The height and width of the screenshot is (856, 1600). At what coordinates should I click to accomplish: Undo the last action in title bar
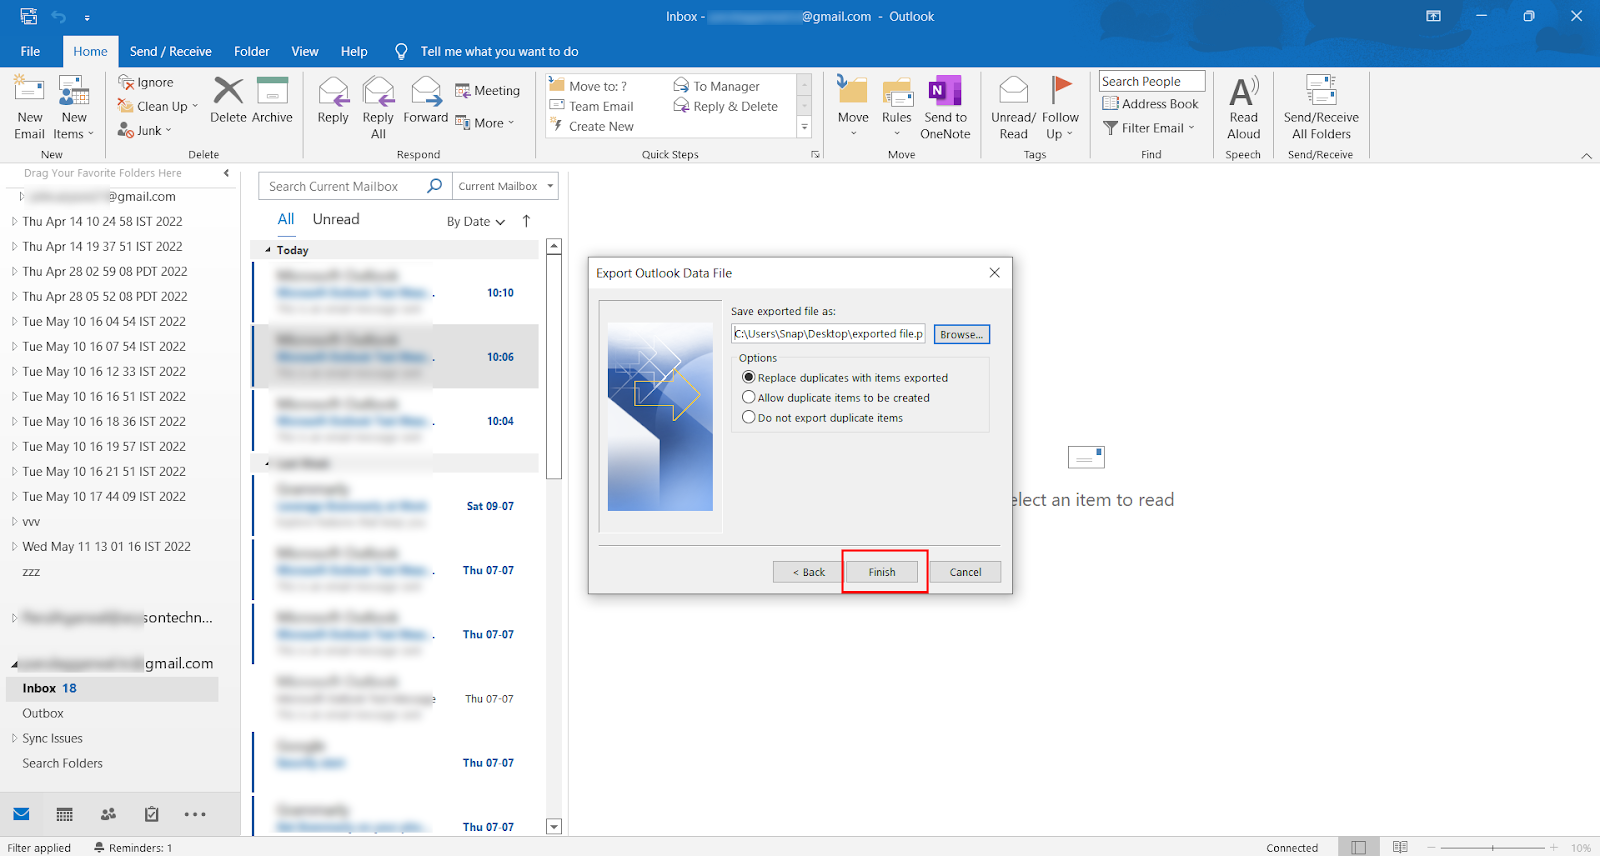click(59, 17)
